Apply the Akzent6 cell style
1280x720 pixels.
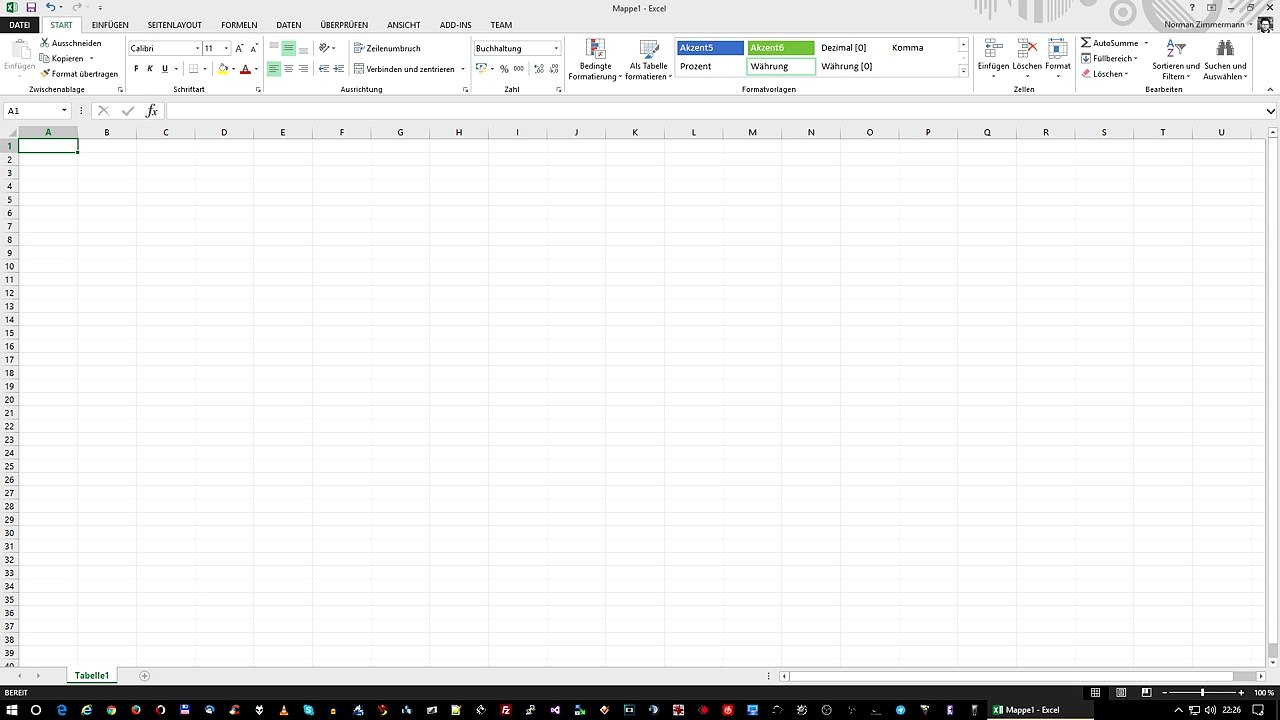(781, 48)
